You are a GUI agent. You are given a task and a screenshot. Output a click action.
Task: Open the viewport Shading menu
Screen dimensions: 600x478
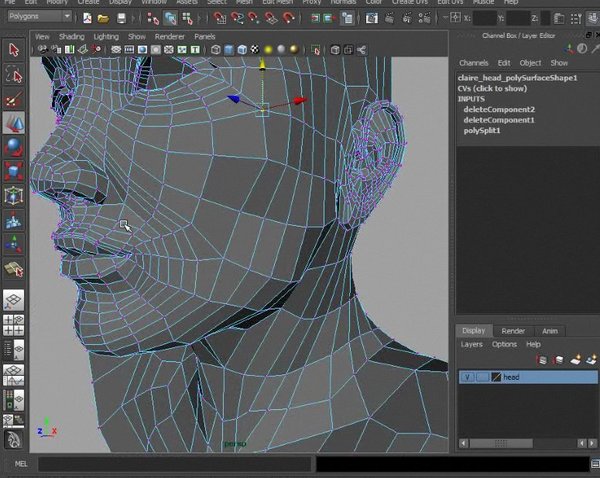pos(72,37)
